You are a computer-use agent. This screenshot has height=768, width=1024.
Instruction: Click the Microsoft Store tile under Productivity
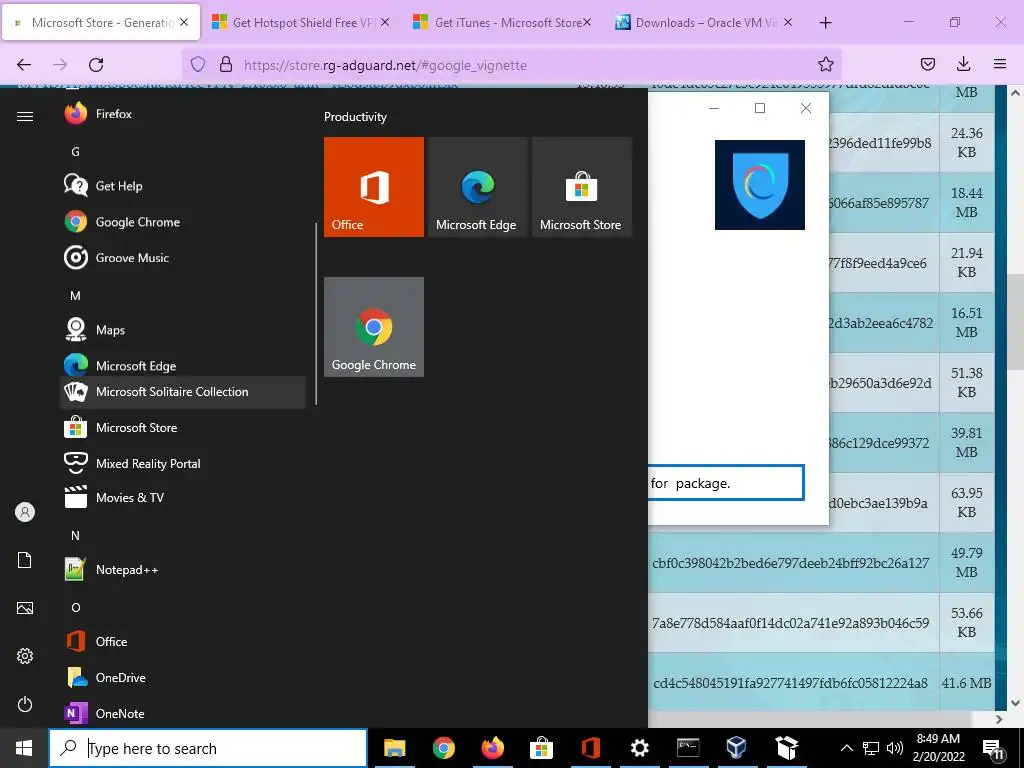[582, 187]
